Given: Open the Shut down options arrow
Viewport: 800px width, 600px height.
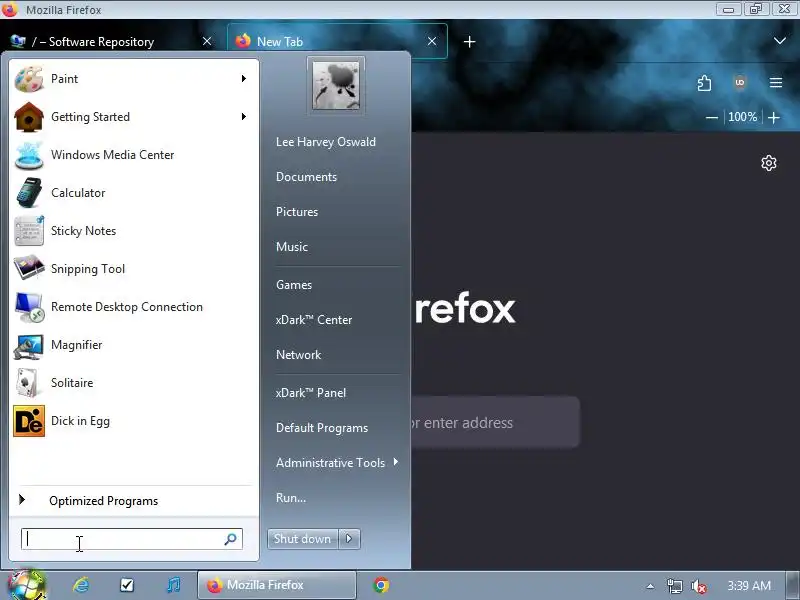Looking at the screenshot, I should tap(349, 539).
